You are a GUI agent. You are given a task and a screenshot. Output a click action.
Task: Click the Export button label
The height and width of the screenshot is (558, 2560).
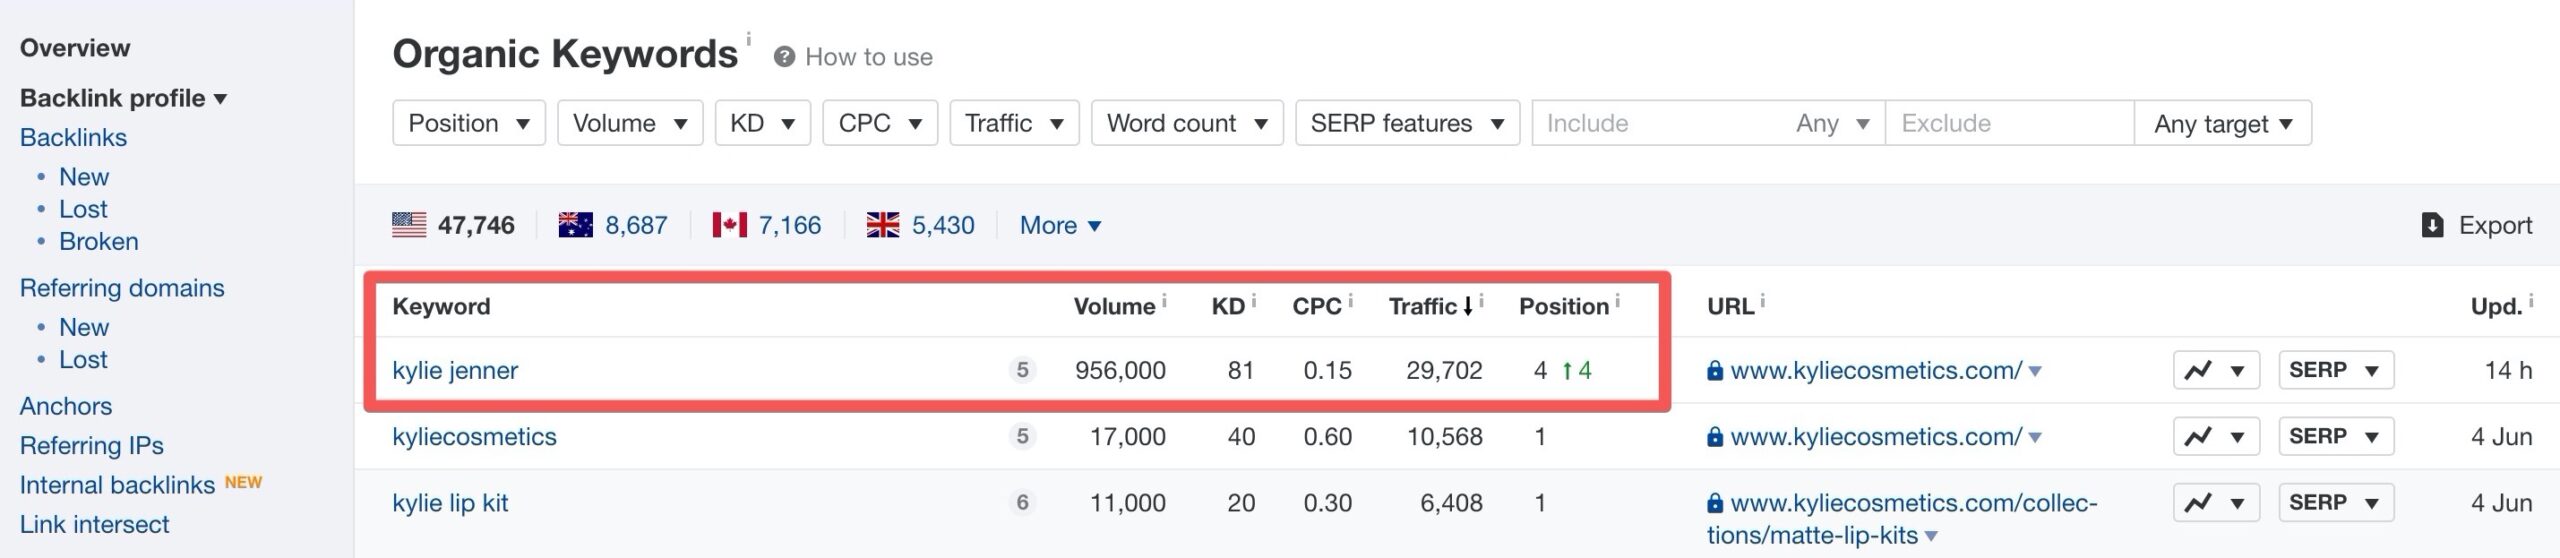(x=2495, y=225)
